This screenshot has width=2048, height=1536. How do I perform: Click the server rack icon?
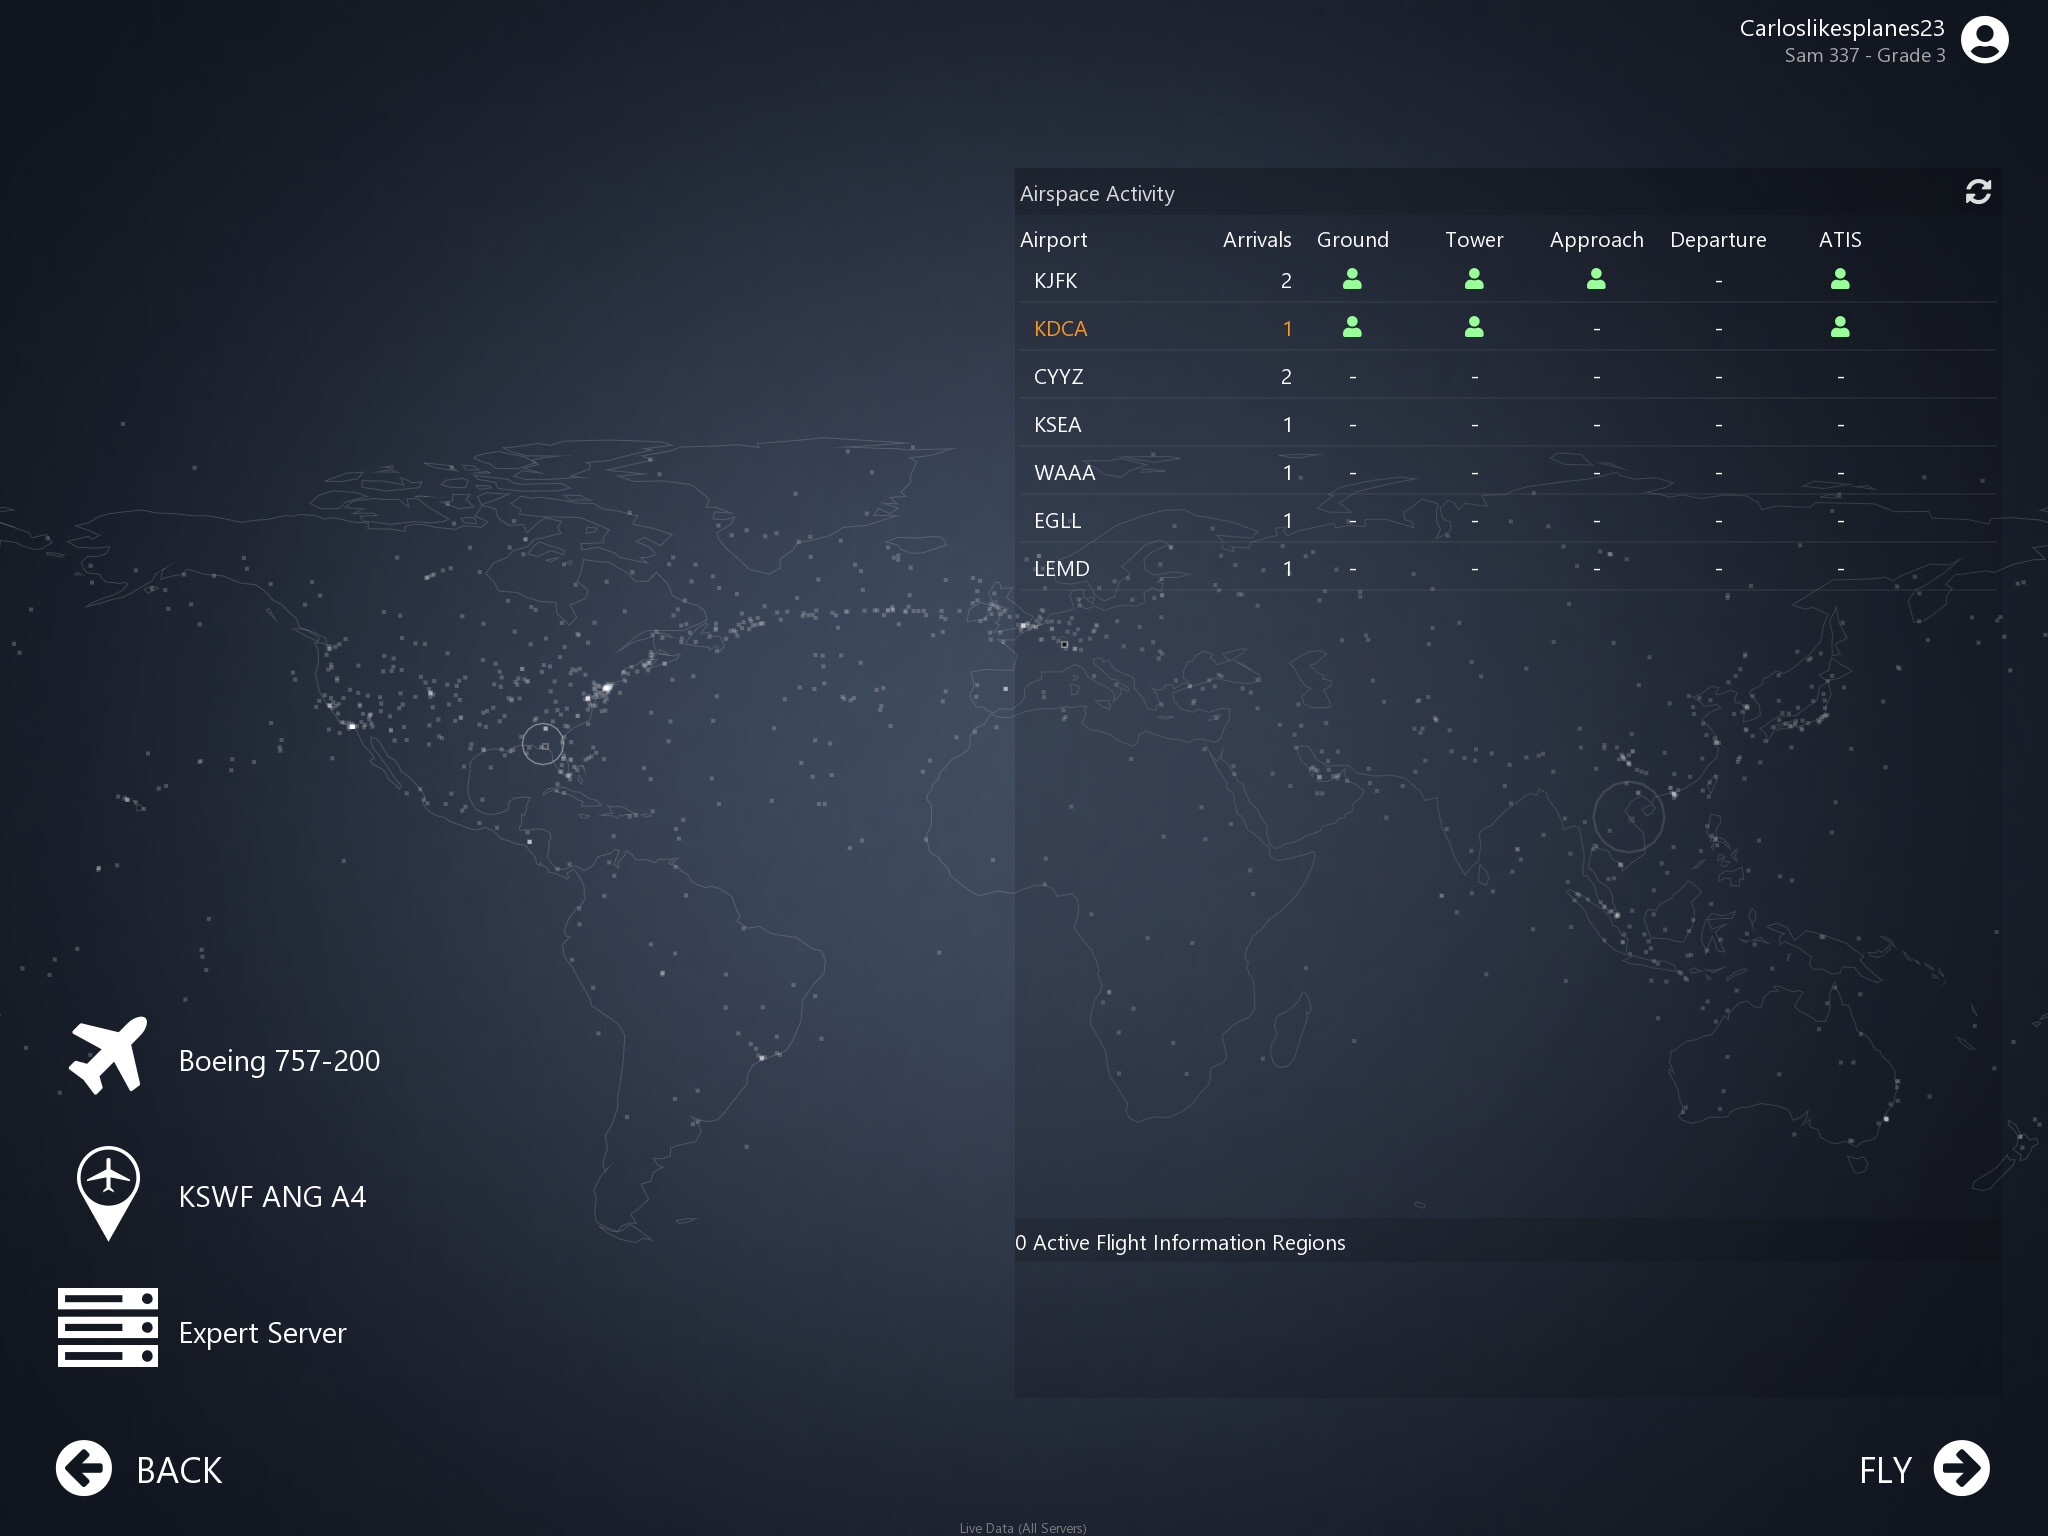(108, 1327)
